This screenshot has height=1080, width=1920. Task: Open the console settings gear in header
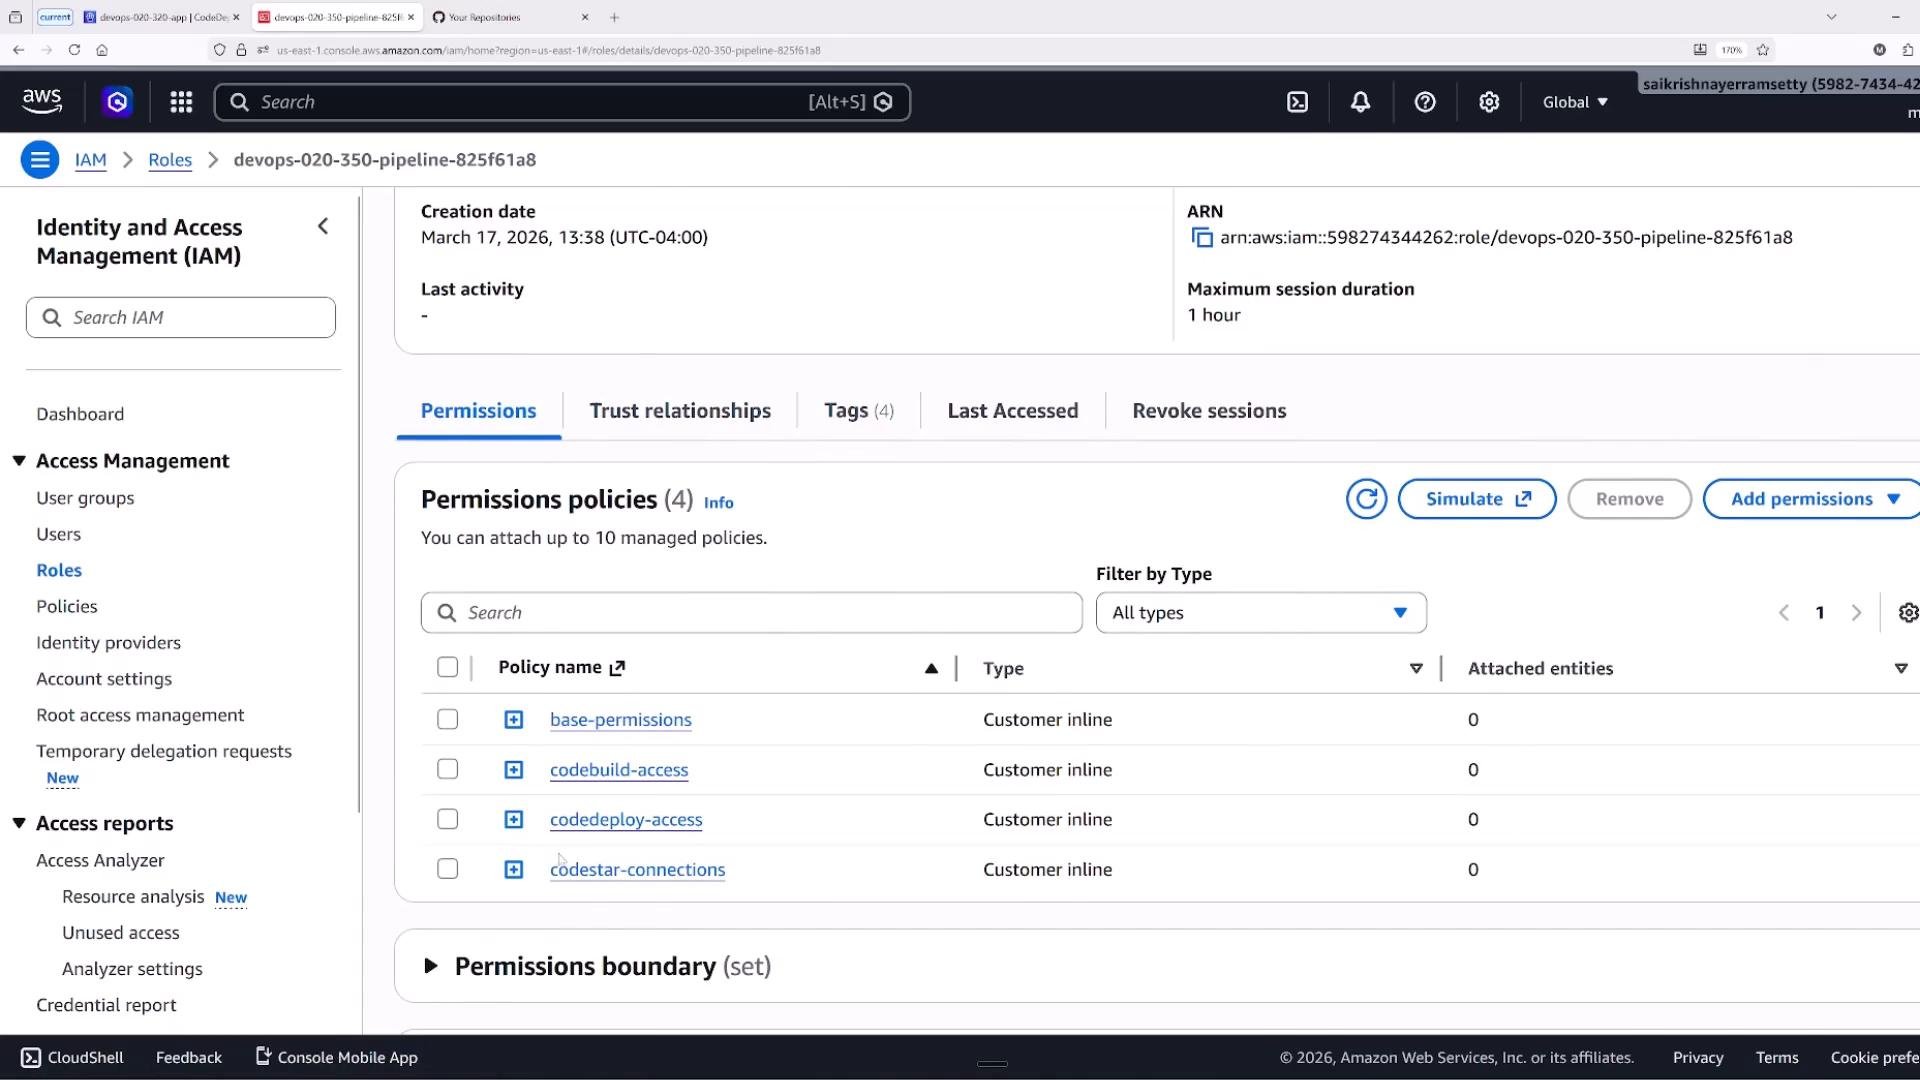click(x=1489, y=102)
